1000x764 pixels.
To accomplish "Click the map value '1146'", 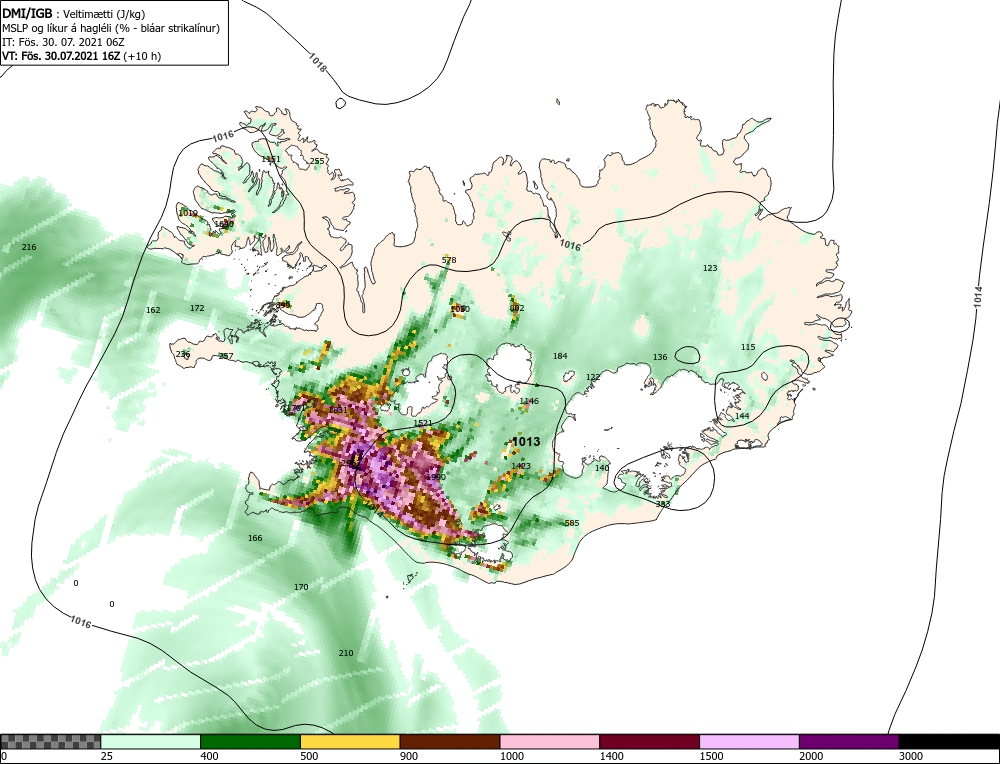I will 529,401.
